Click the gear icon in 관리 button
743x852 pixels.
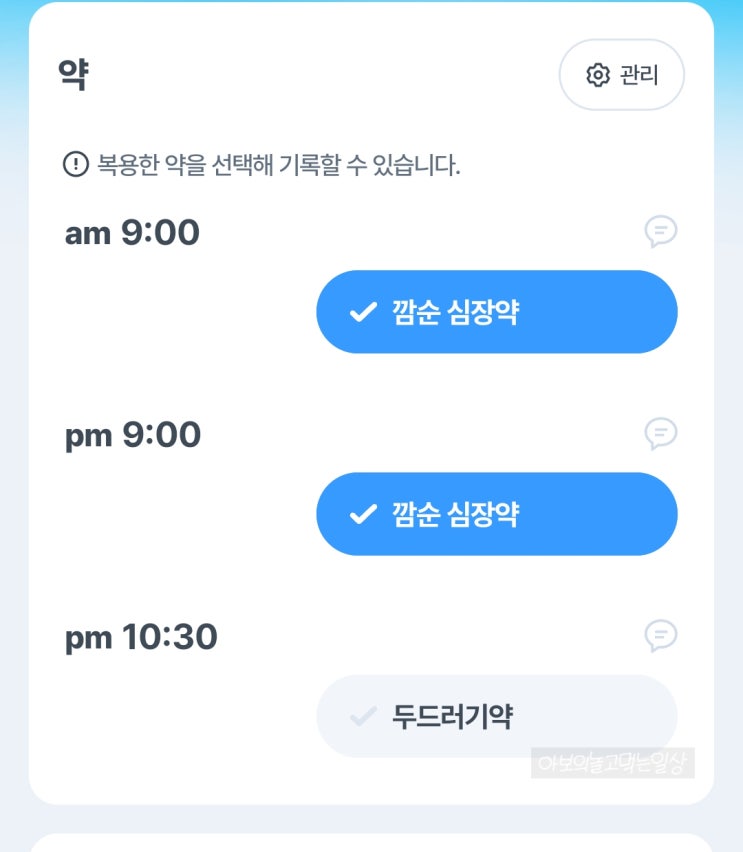(598, 75)
